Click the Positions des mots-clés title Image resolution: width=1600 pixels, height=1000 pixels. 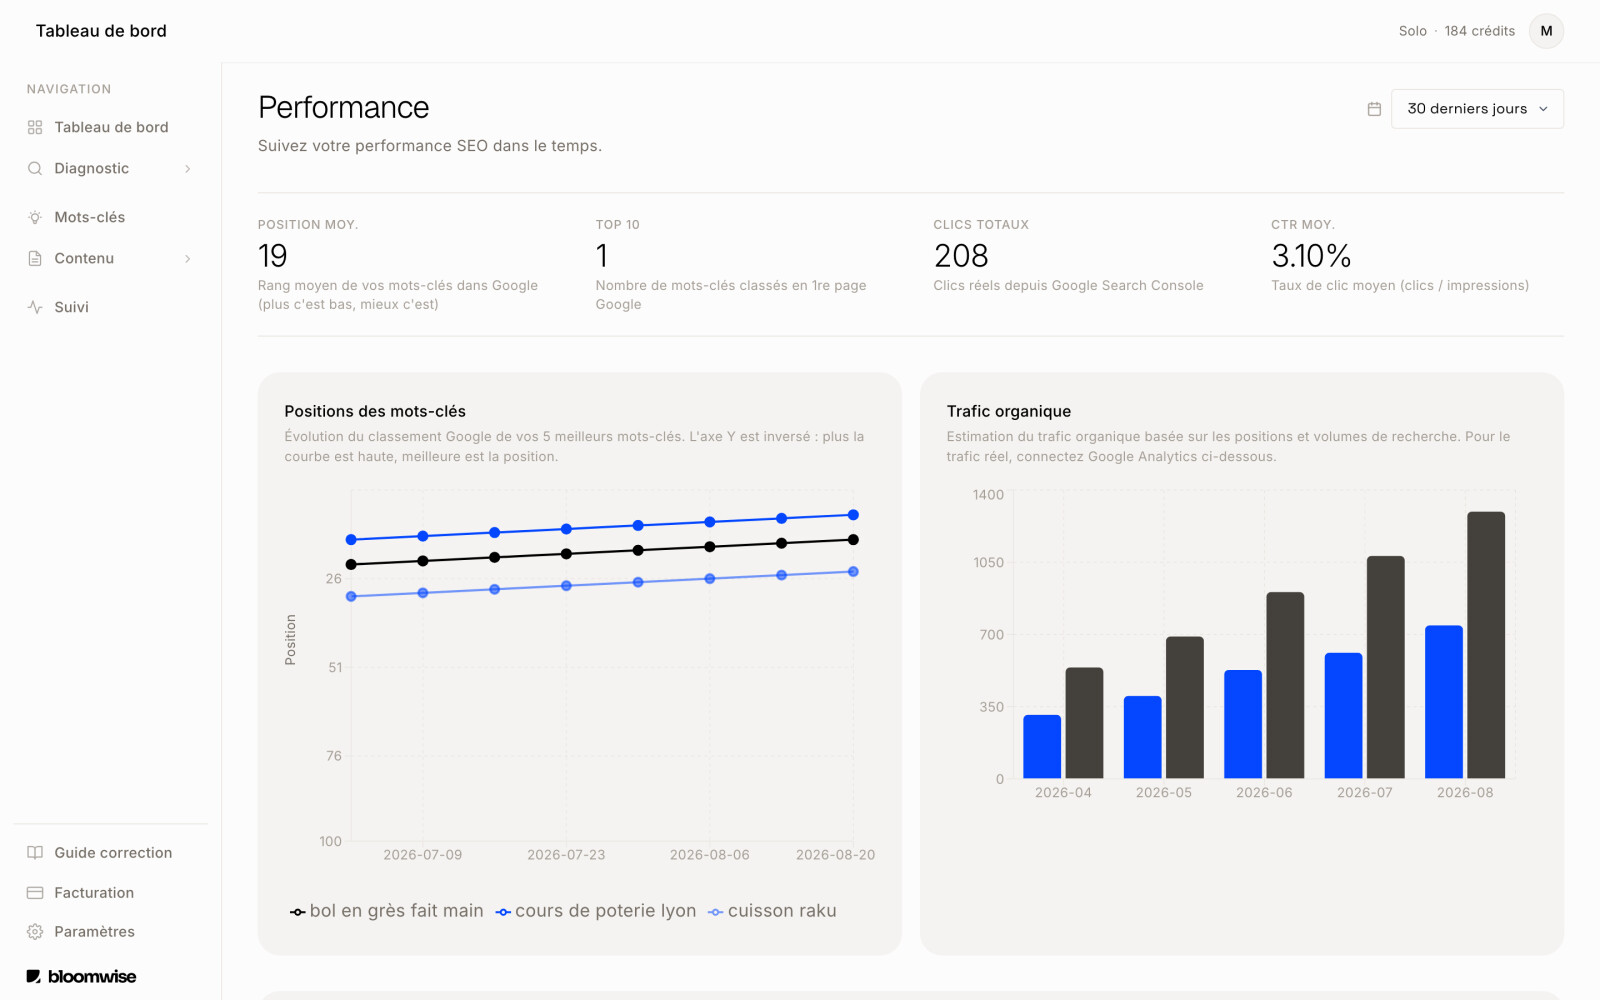(x=375, y=411)
